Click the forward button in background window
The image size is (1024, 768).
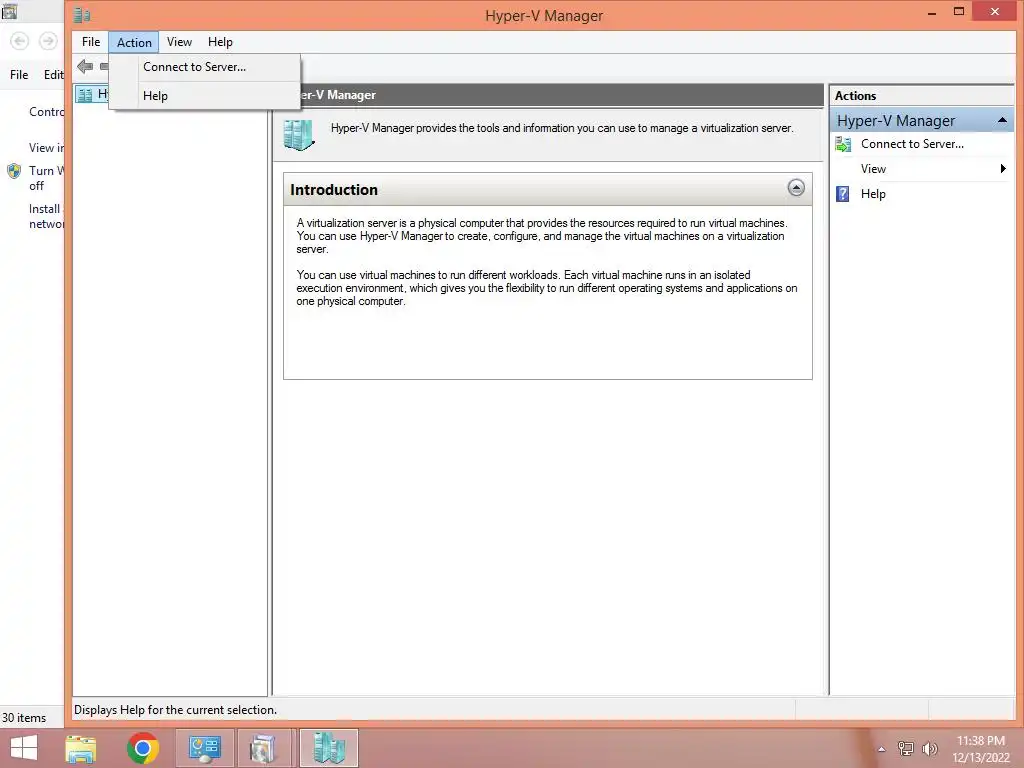(48, 42)
